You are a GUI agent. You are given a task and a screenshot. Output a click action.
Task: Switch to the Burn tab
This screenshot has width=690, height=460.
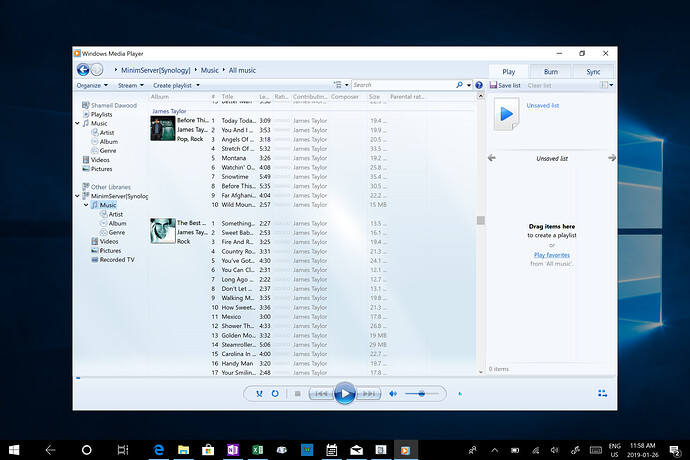coord(551,71)
